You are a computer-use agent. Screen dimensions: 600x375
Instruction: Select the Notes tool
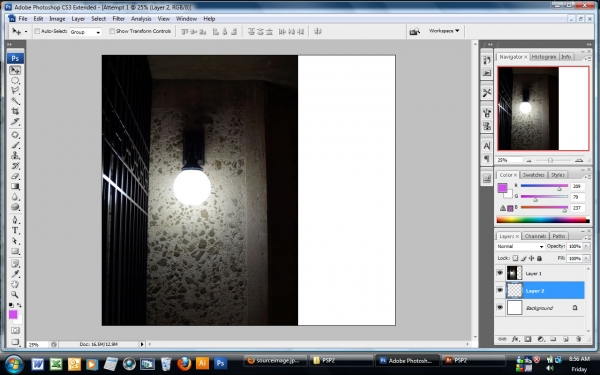point(15,264)
